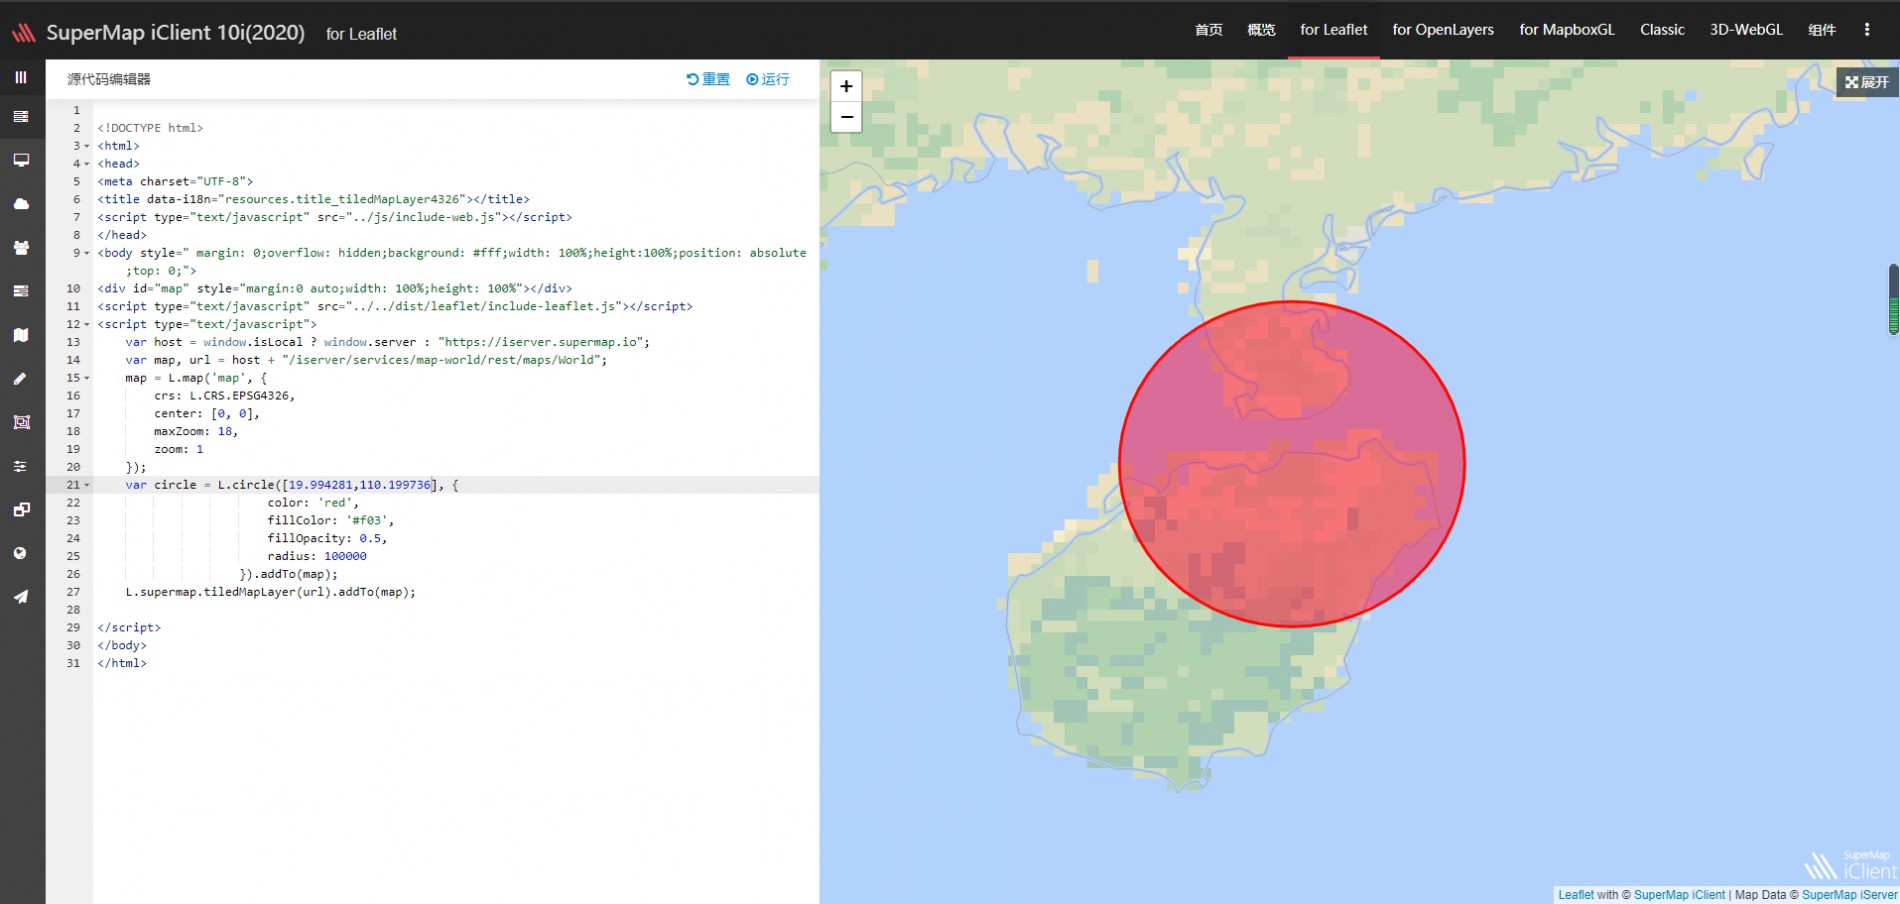This screenshot has width=1900, height=904.
Task: Select the for OpenLayers menu tab
Action: click(1443, 30)
